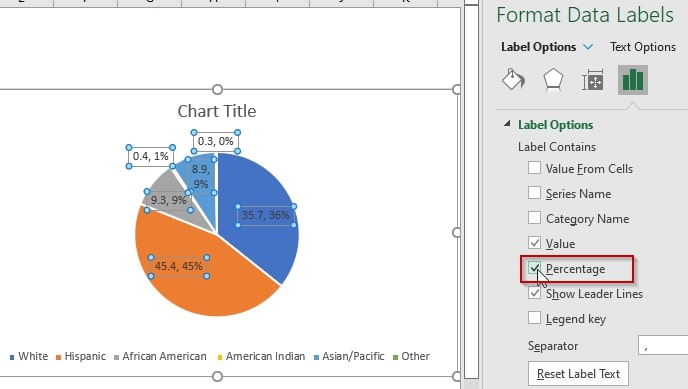This screenshot has width=688, height=389.
Task: Click the chart's top-center sizing handle
Action: click(x=217, y=89)
